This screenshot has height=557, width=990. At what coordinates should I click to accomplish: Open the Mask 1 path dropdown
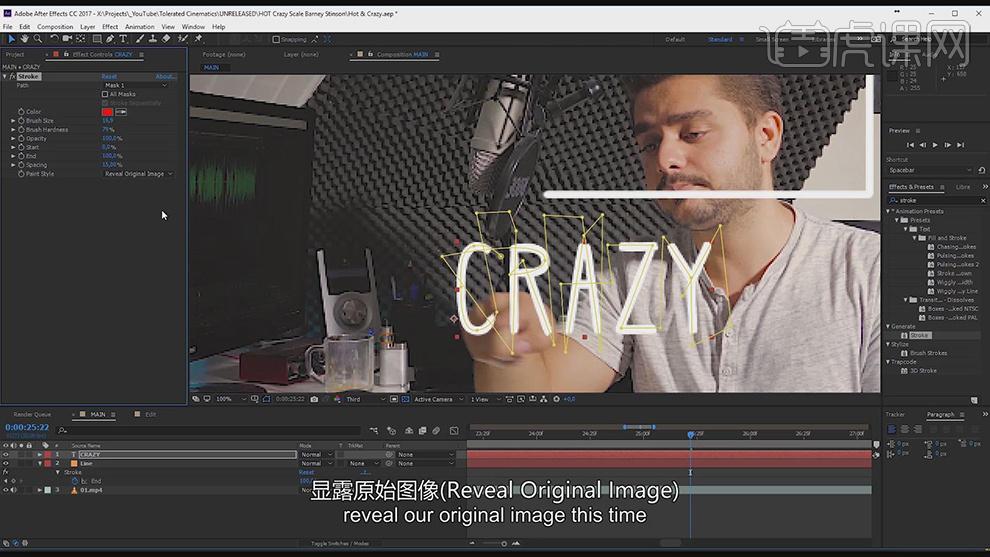(x=135, y=85)
